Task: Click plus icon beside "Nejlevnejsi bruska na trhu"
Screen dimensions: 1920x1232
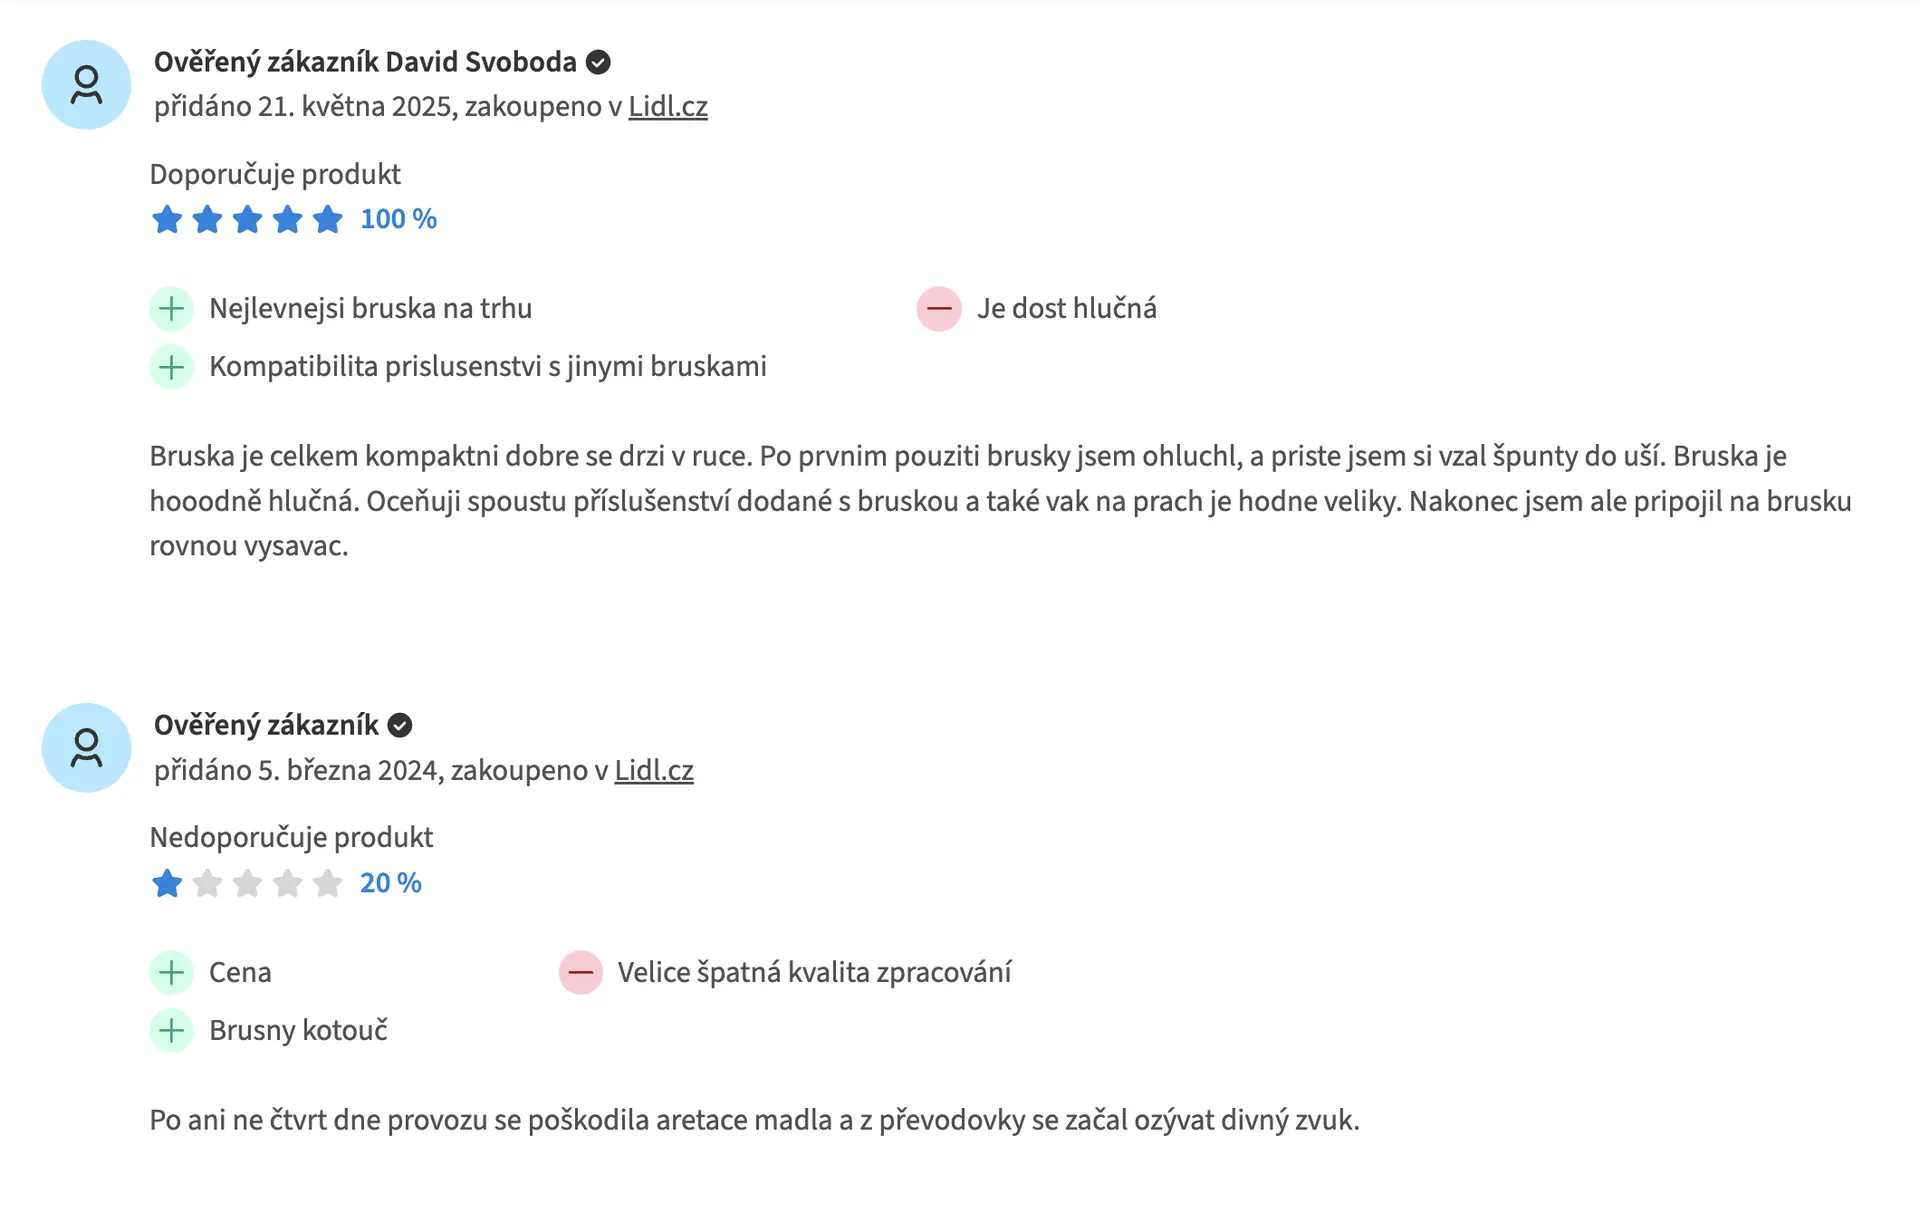Action: click(172, 309)
